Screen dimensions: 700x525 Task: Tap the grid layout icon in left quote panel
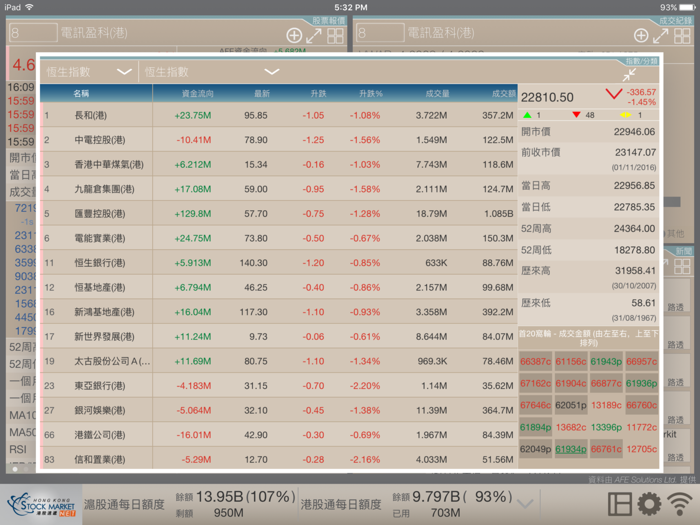click(335, 36)
